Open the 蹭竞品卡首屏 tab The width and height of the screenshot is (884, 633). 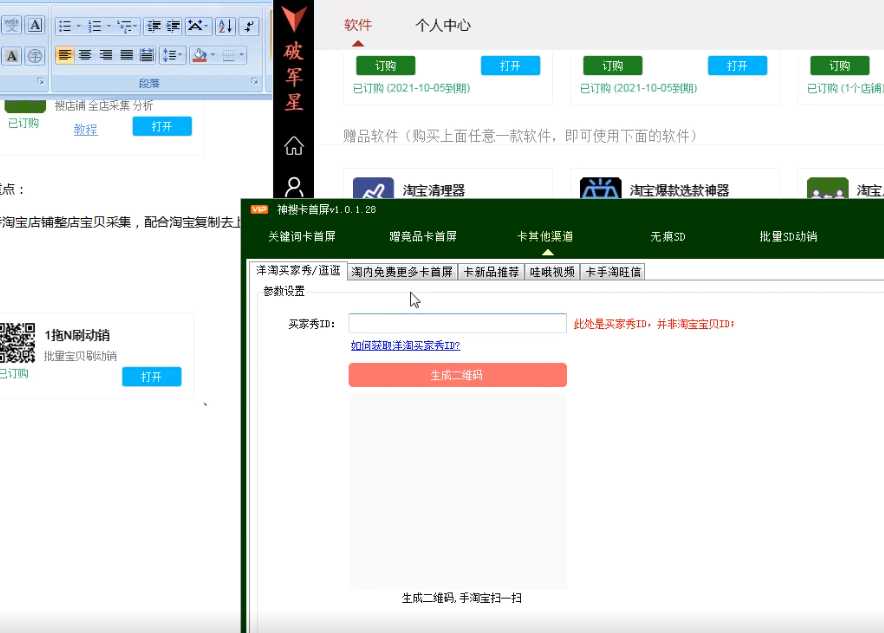point(423,237)
